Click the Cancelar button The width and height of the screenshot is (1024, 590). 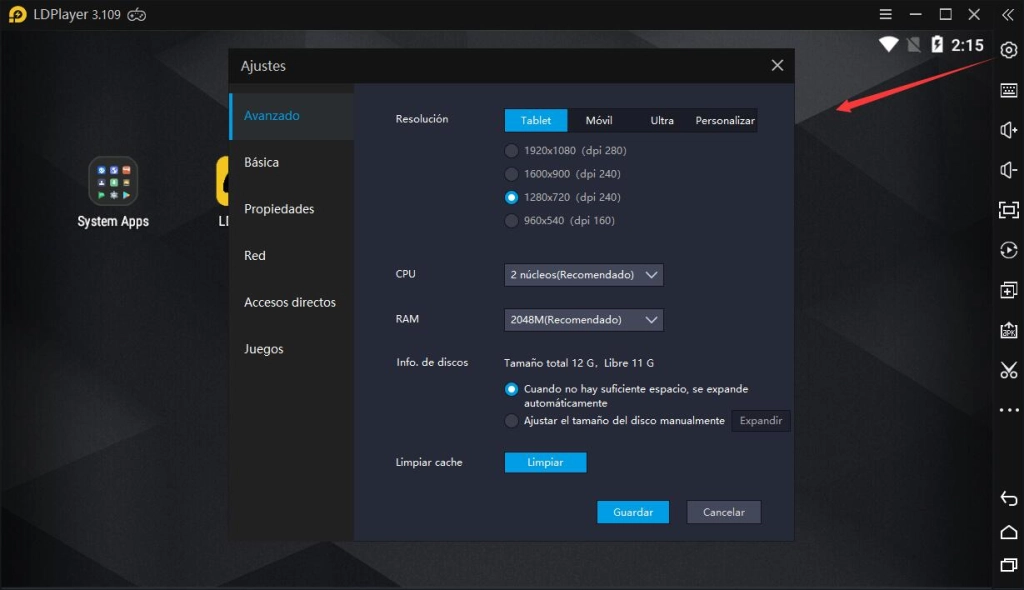tap(724, 512)
